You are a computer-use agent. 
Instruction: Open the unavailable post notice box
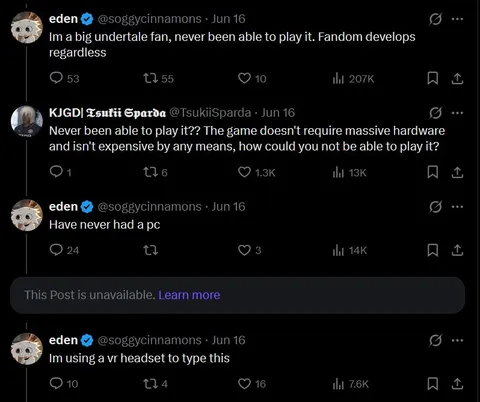237,295
